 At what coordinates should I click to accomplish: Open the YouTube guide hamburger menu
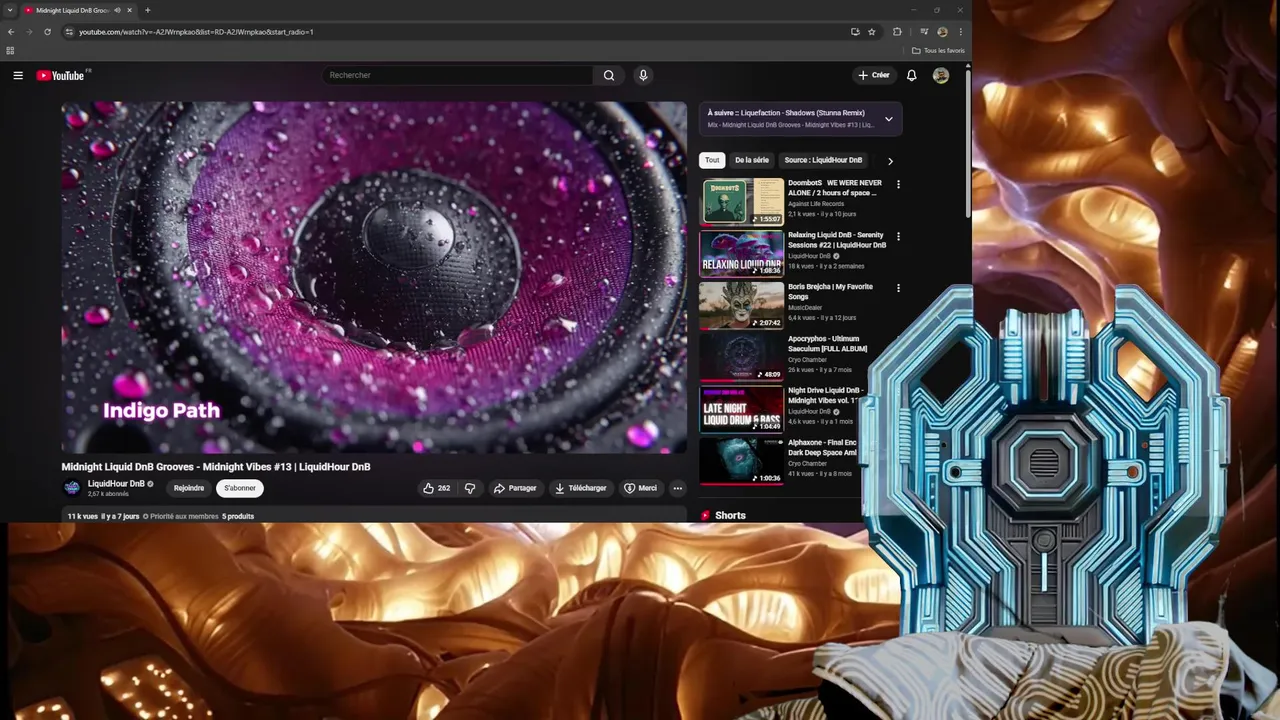(x=18, y=75)
